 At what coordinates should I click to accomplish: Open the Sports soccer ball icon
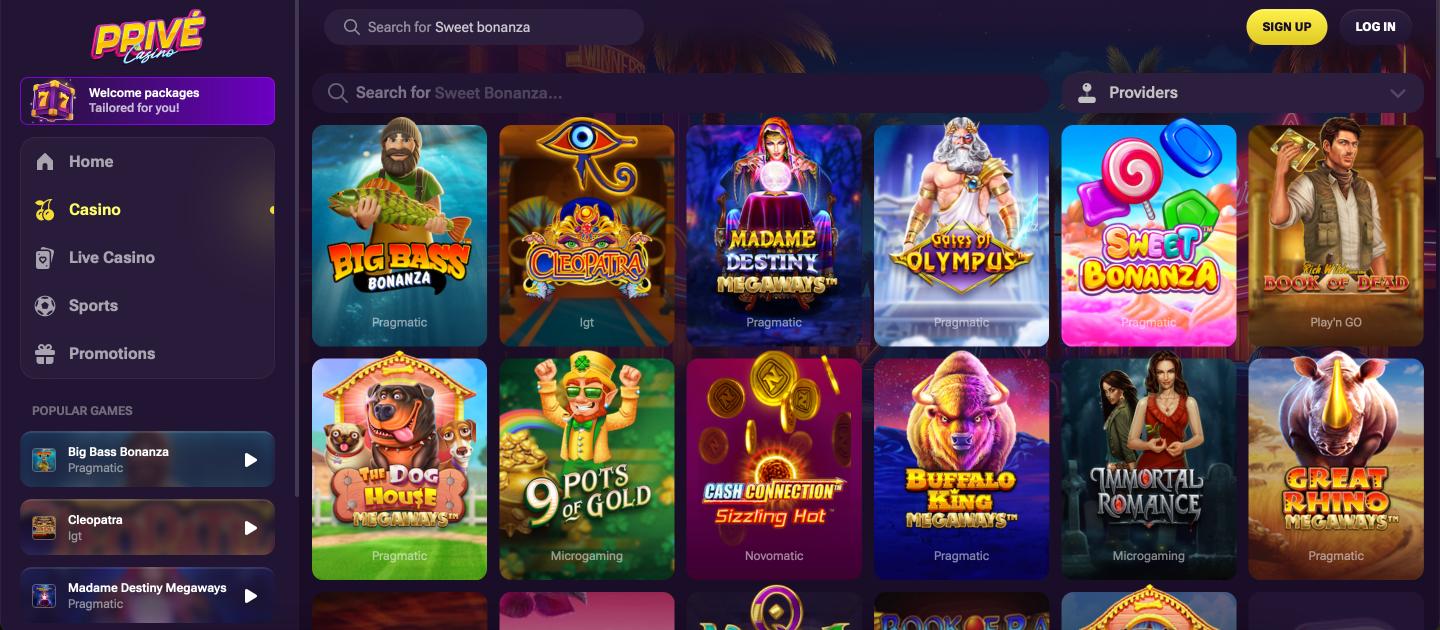point(45,306)
